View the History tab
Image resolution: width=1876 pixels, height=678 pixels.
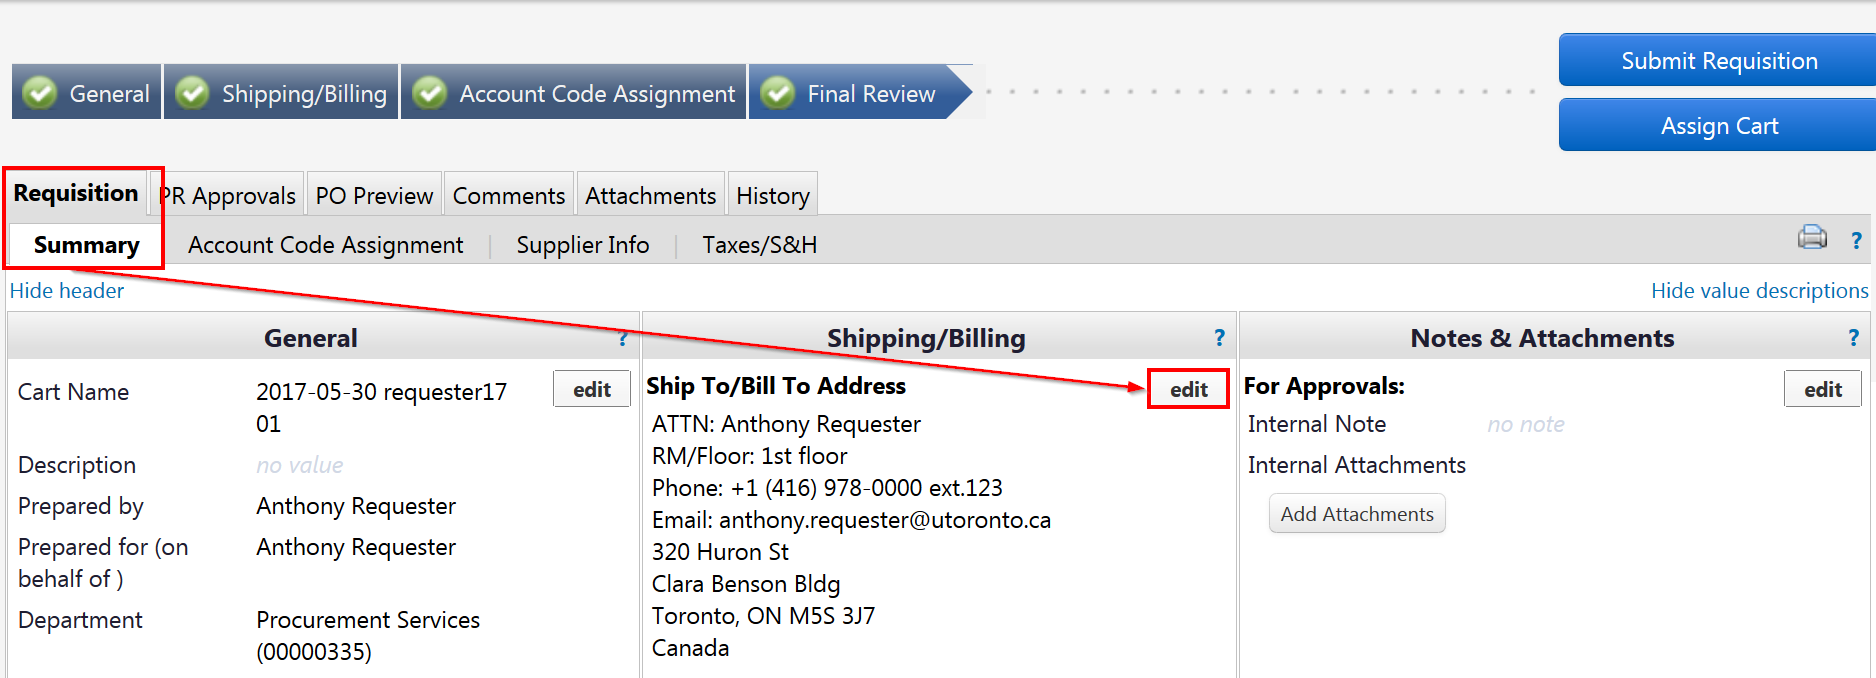click(772, 196)
